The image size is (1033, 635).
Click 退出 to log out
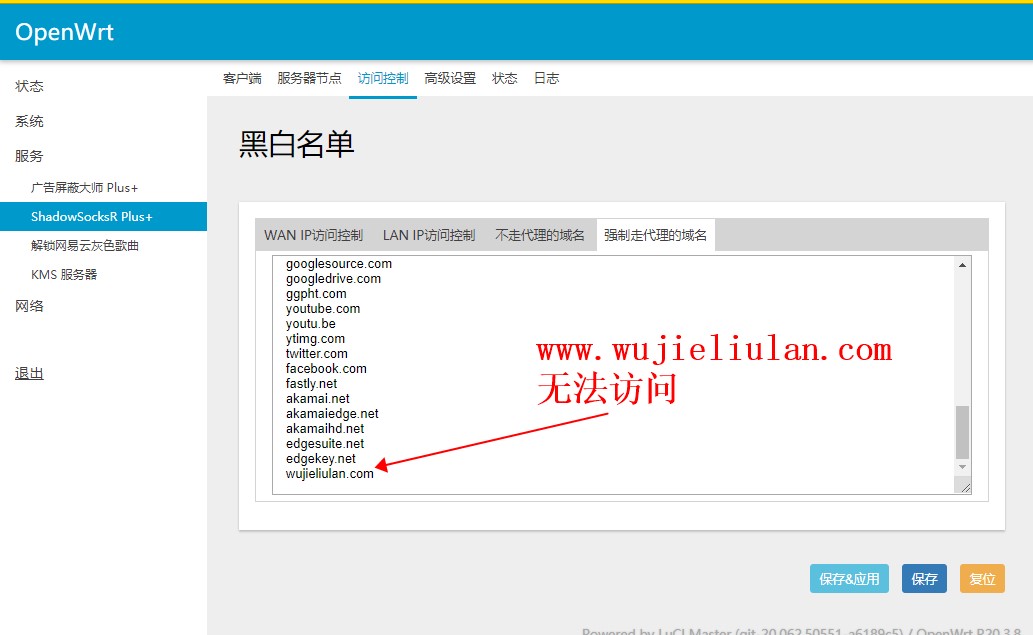coord(27,373)
